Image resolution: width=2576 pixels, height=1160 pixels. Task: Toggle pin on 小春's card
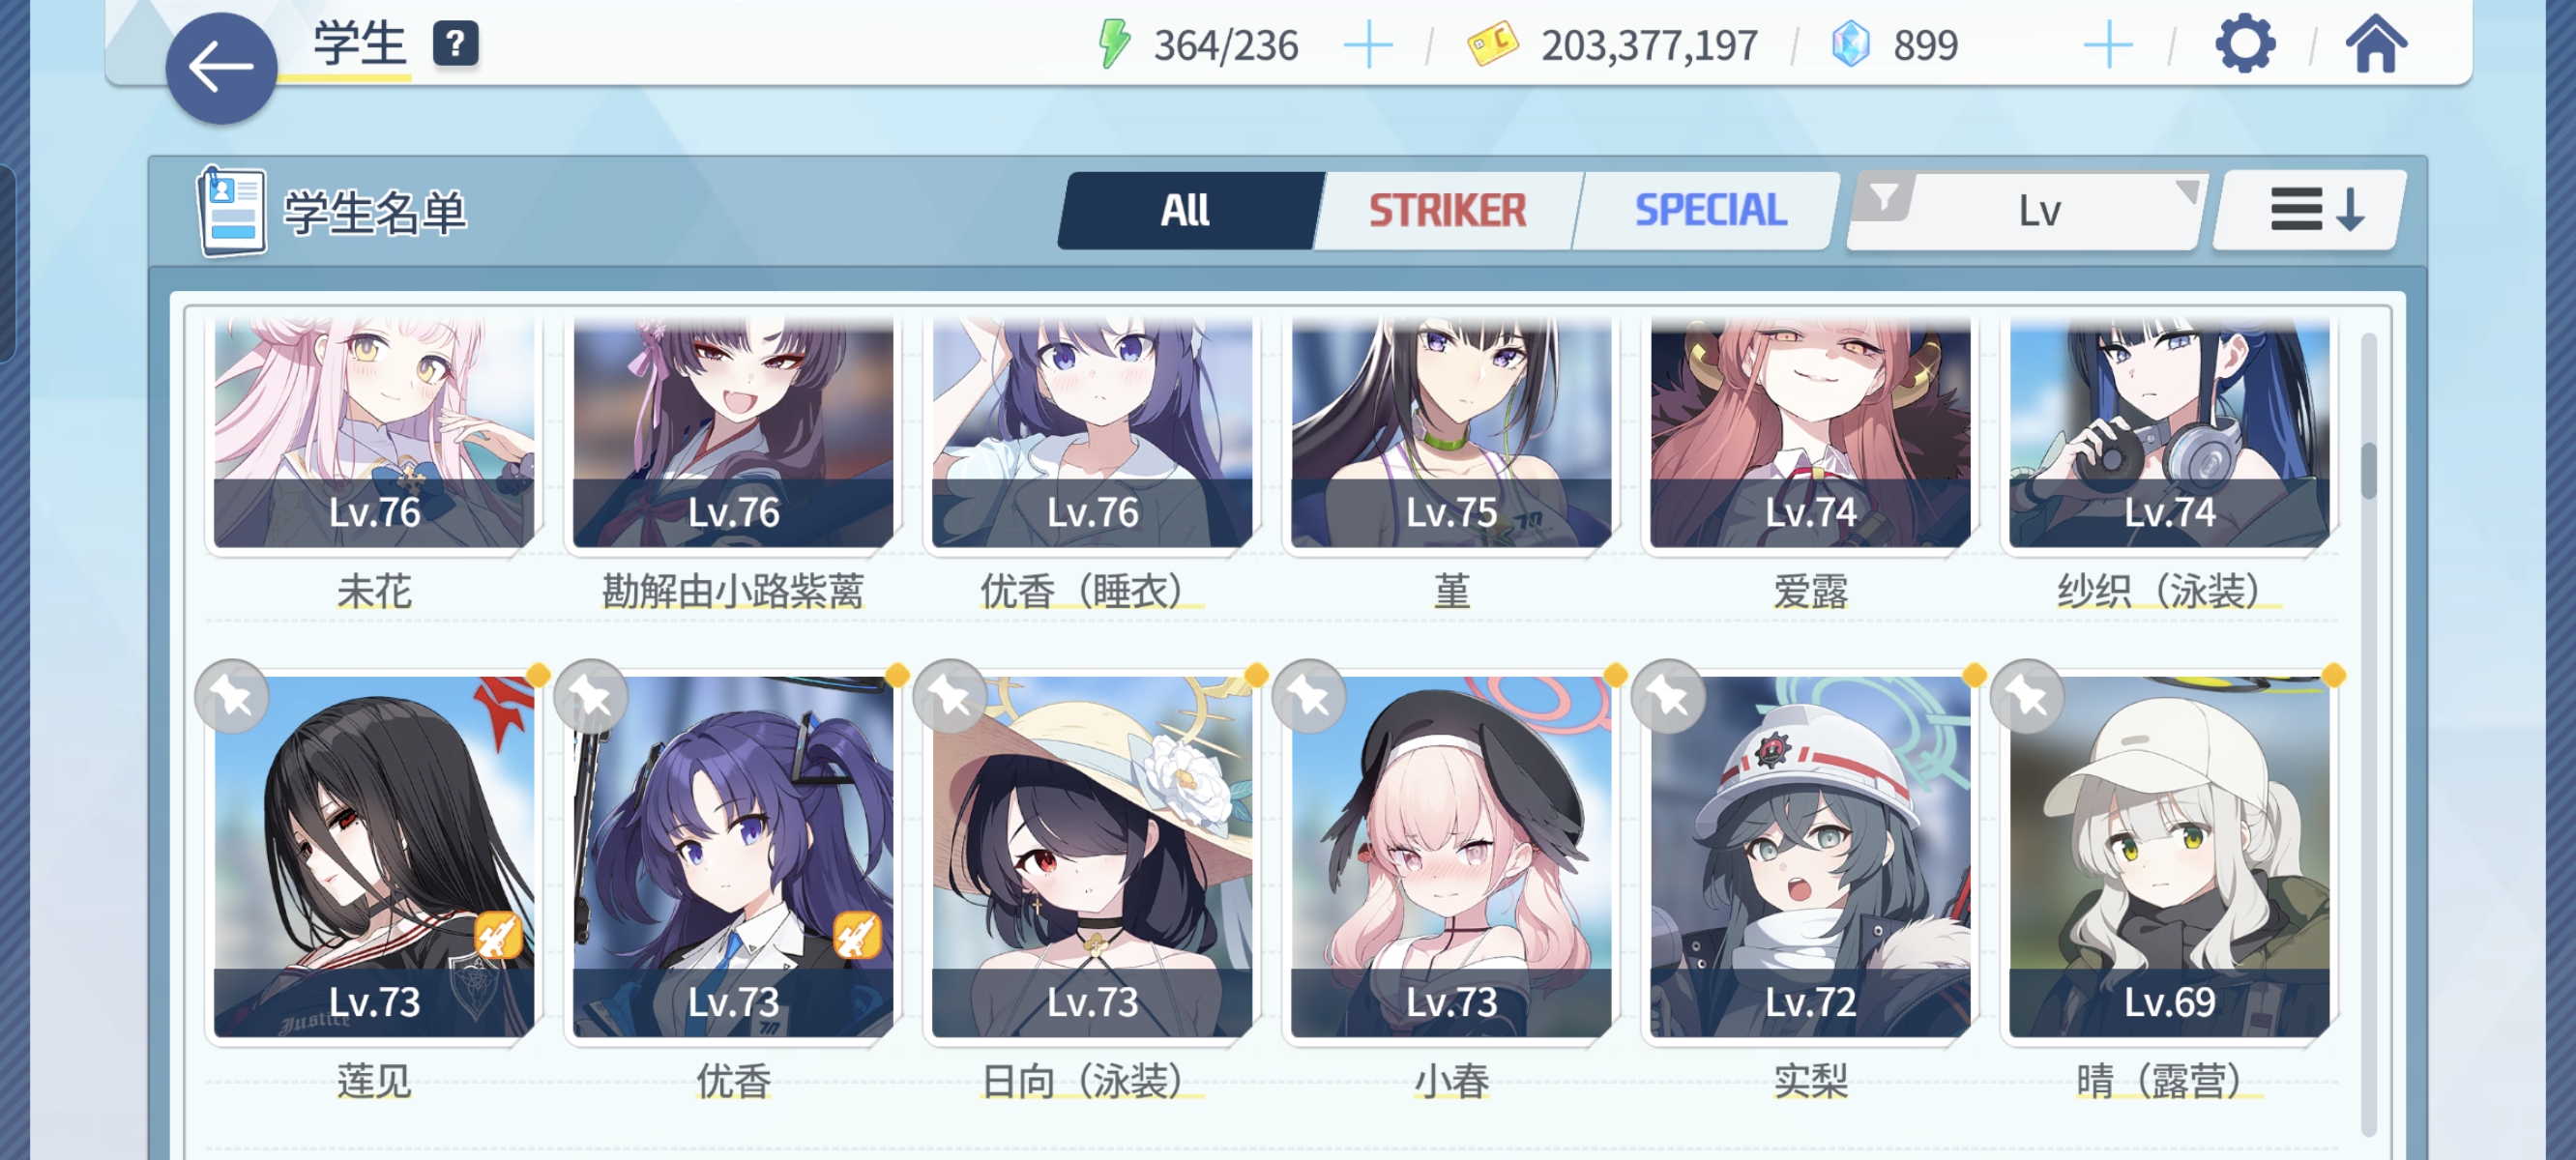[1309, 697]
